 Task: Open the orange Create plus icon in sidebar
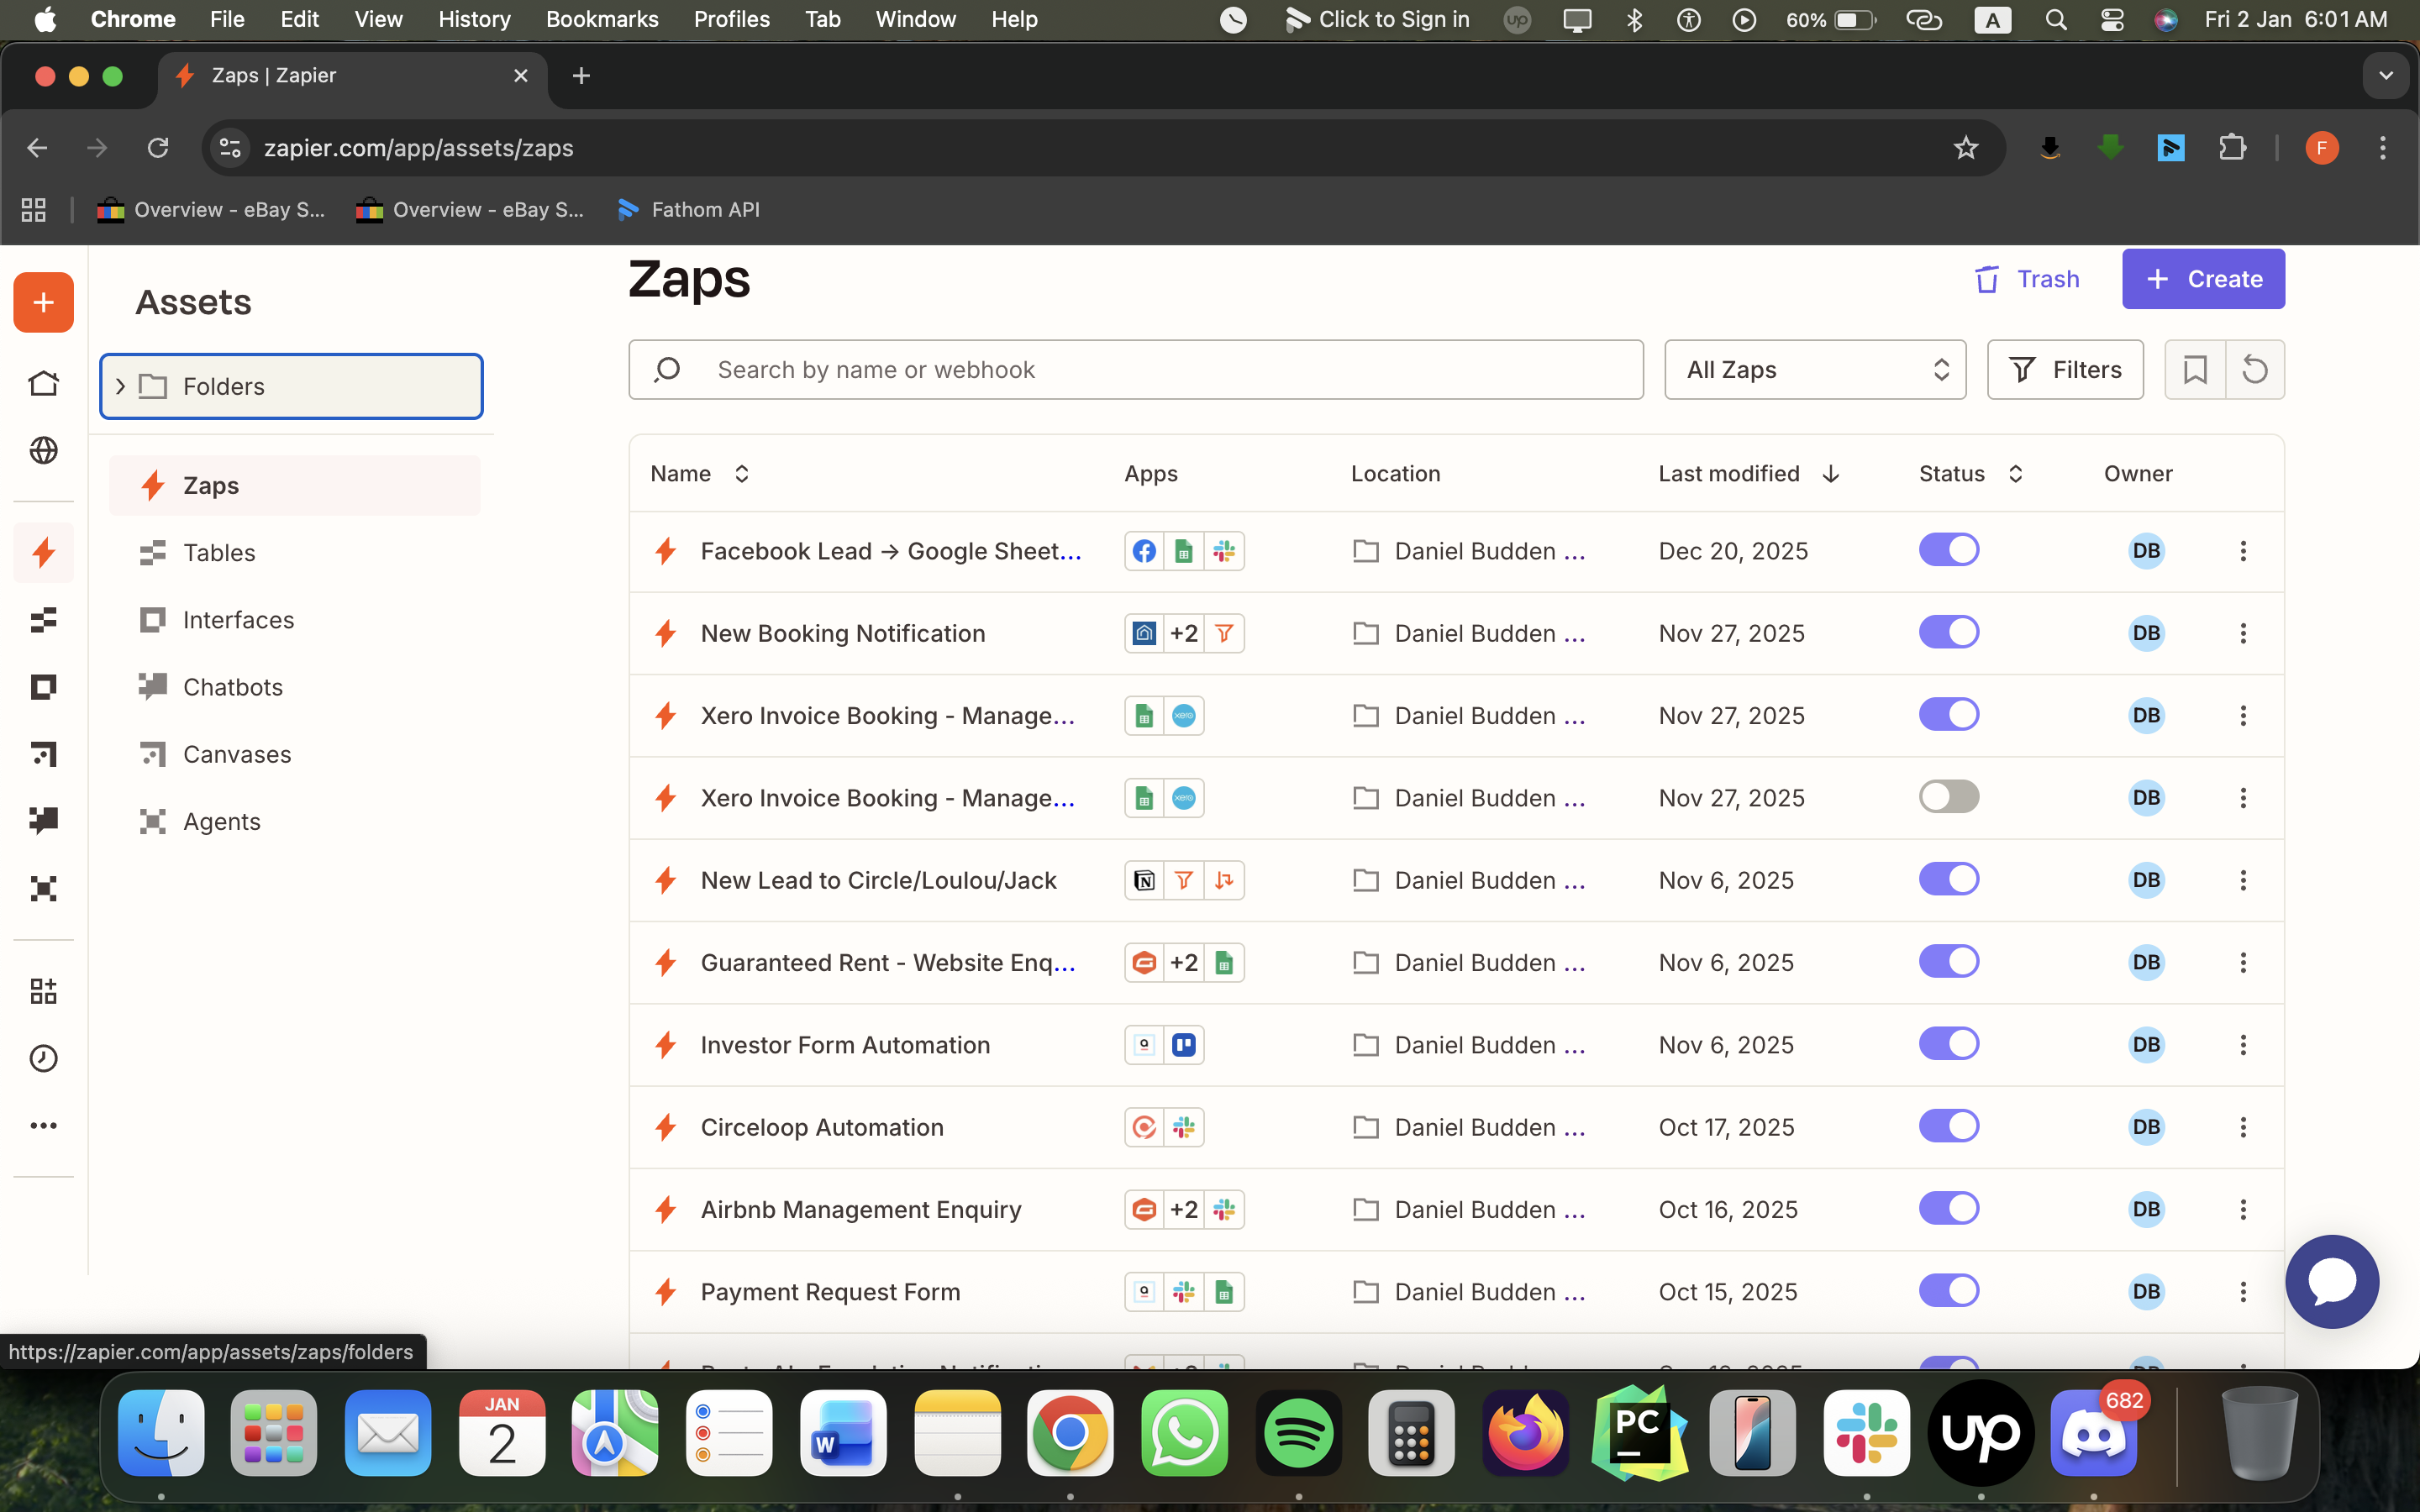(43, 302)
